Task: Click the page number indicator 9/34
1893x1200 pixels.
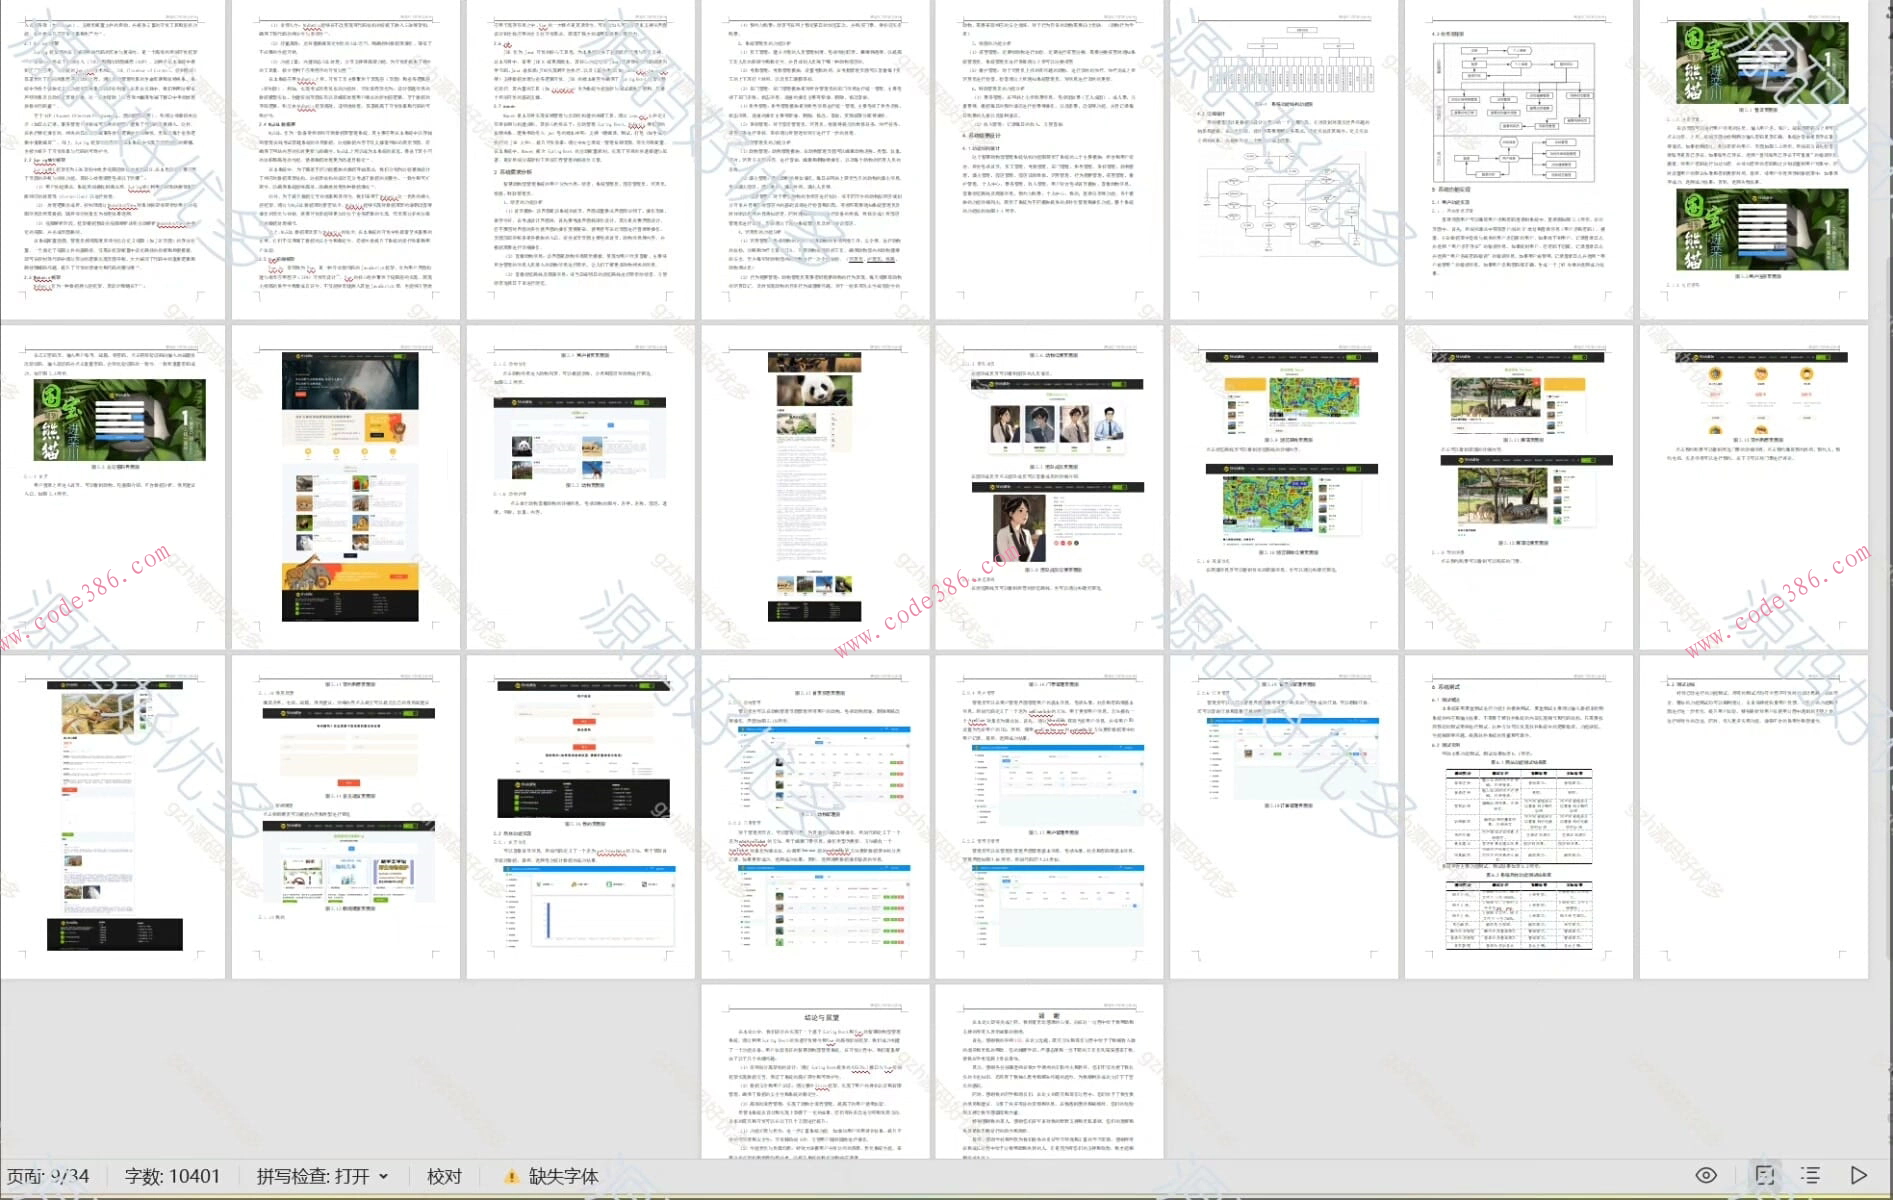Action: [x=48, y=1177]
